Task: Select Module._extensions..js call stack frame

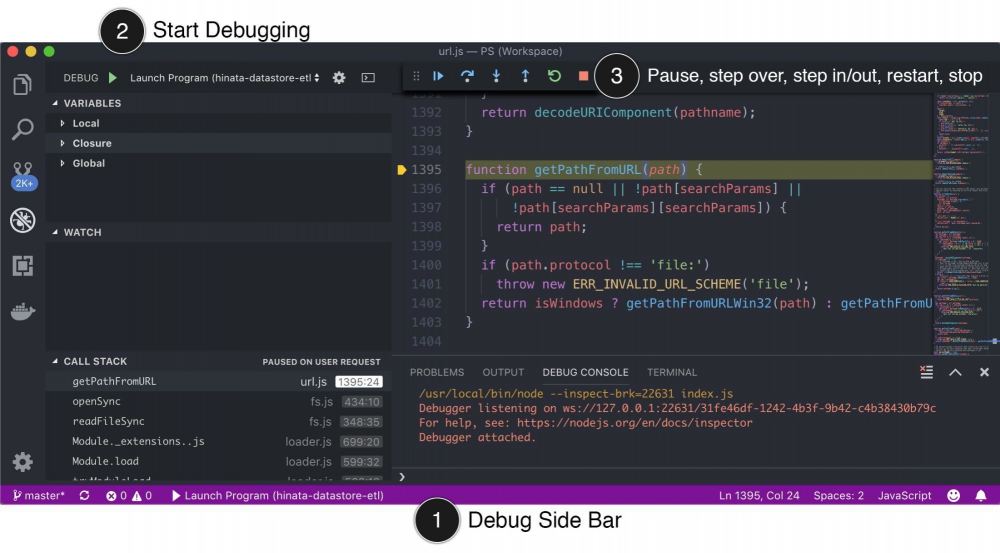Action: point(219,441)
